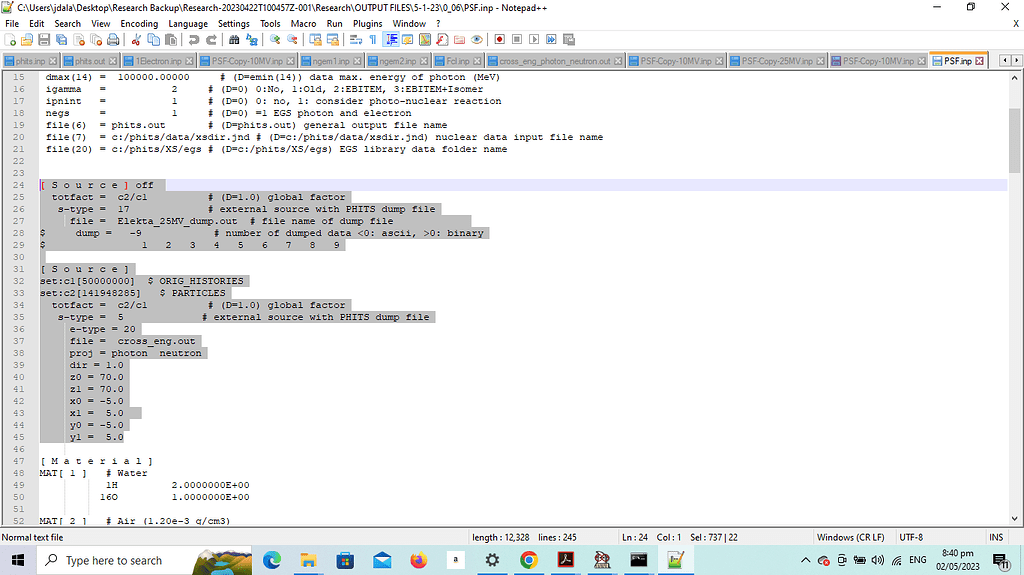1024x575 pixels.
Task: Click Run Macro Multiple Times icon
Action: 551,40
